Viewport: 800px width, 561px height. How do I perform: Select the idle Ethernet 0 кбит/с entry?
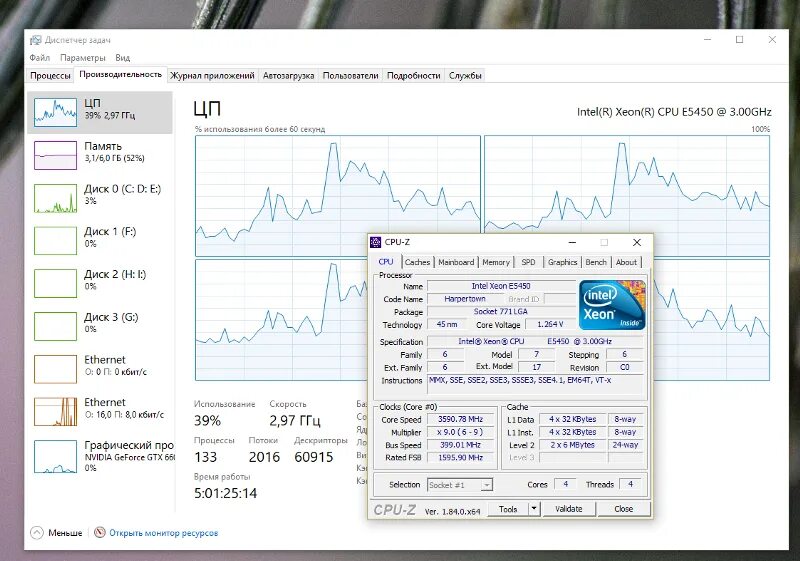coord(101,369)
